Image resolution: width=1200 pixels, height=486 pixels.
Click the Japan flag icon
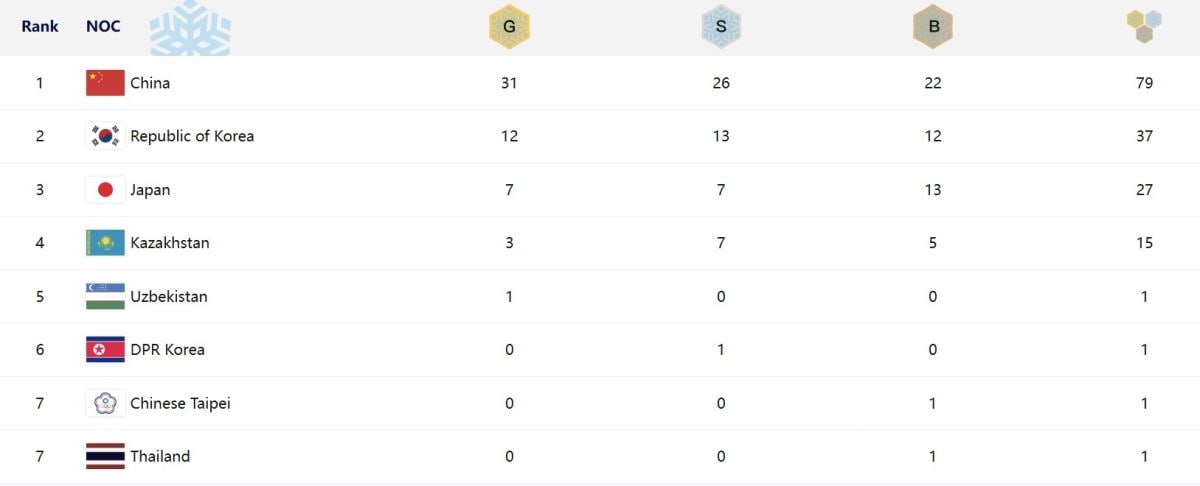pos(105,190)
